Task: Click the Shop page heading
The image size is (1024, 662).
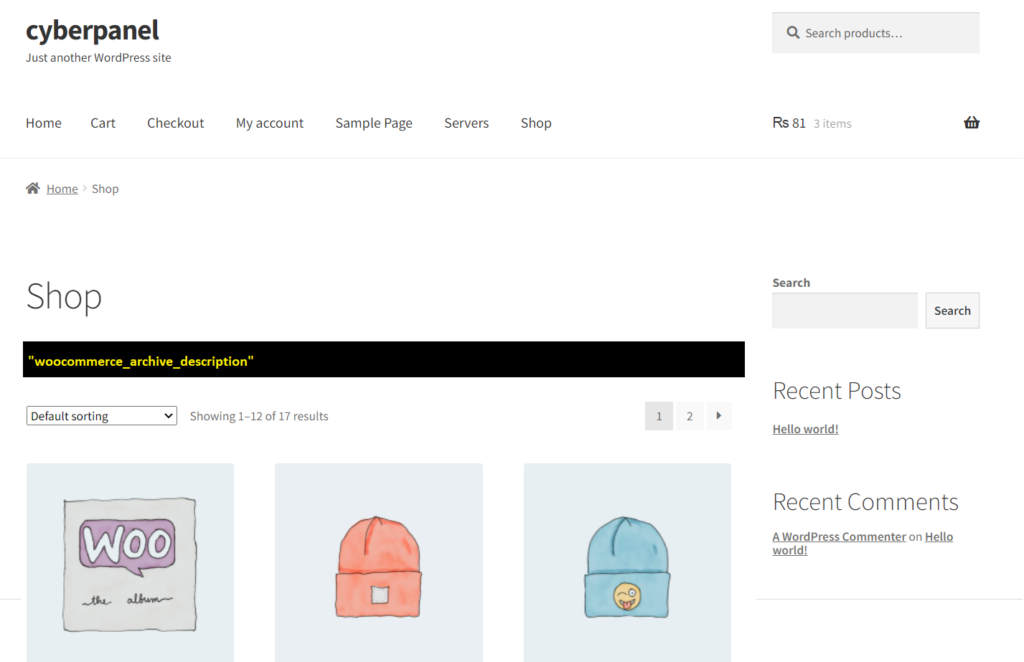Action: pos(64,296)
